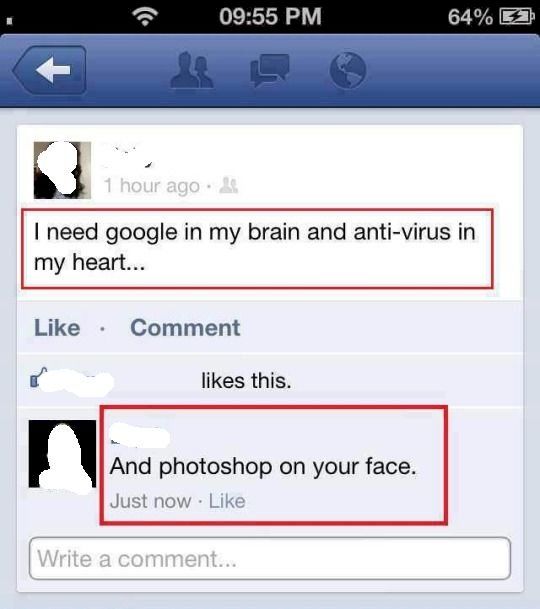Tap the commenter's name above the comment
Viewport: 540px width, 609px height.
[x=140, y=435]
